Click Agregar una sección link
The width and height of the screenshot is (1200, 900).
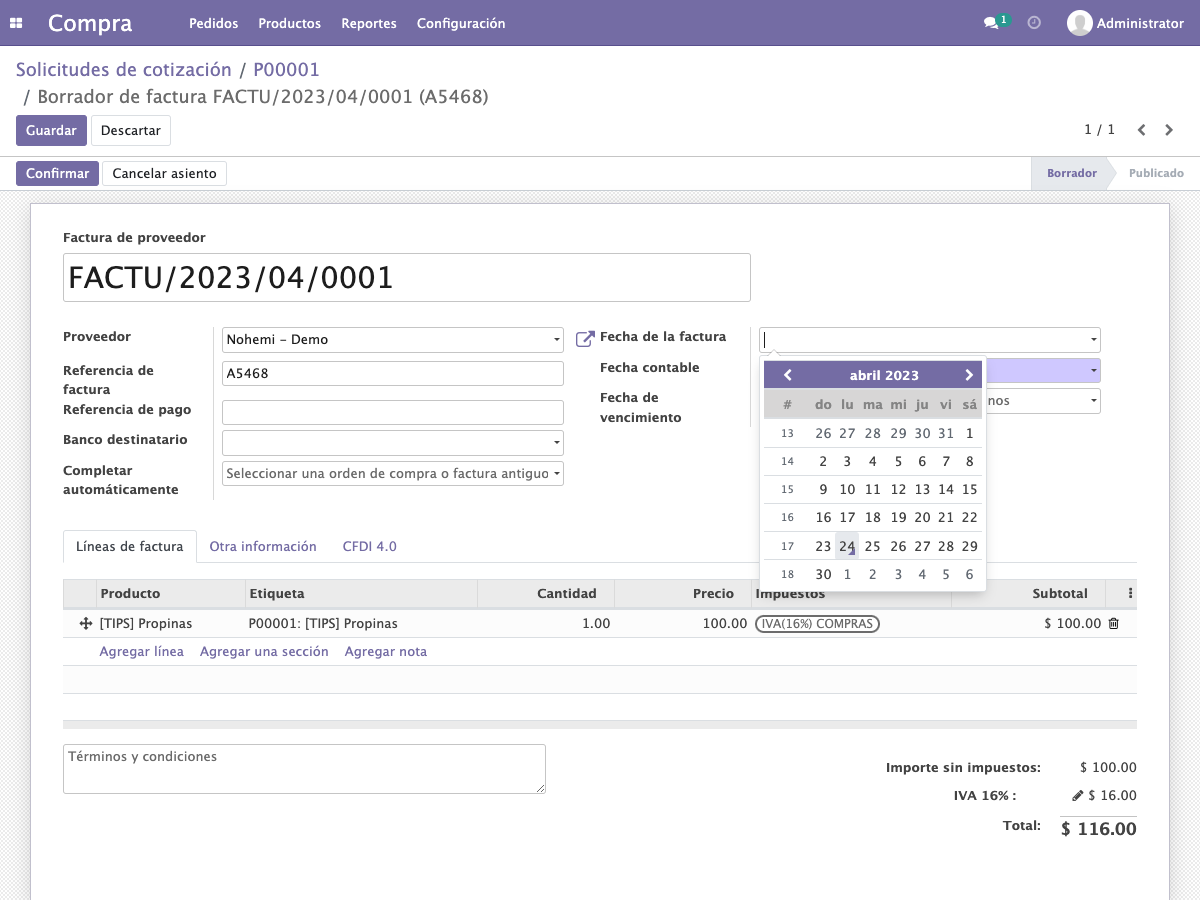264,651
